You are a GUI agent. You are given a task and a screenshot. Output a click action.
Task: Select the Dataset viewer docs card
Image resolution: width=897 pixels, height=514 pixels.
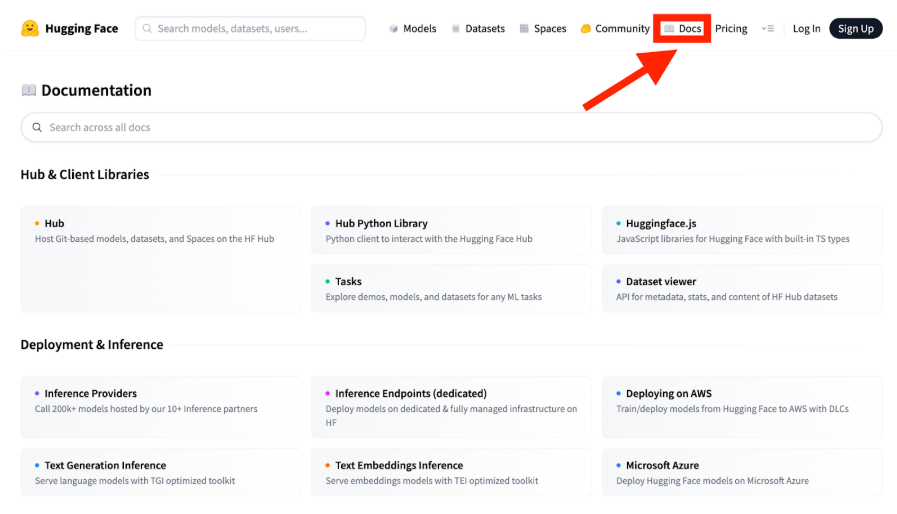pos(741,289)
